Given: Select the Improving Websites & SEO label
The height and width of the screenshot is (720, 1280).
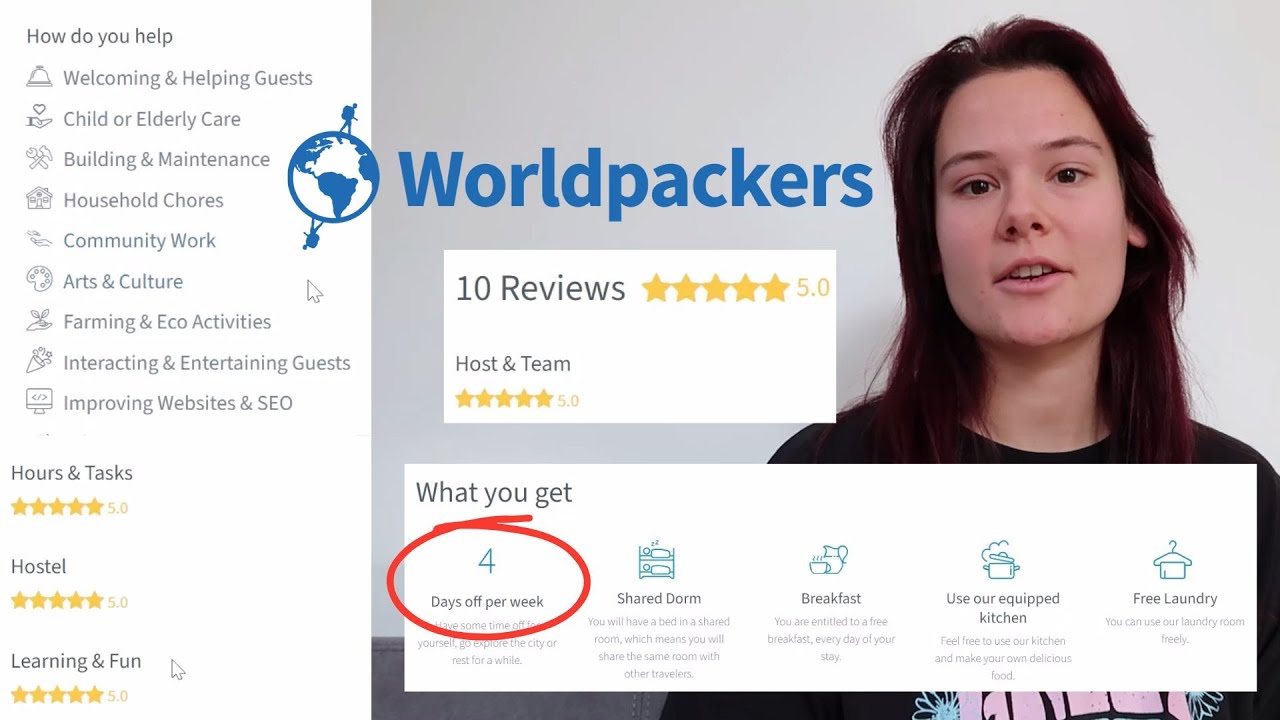Looking at the screenshot, I should (x=178, y=403).
